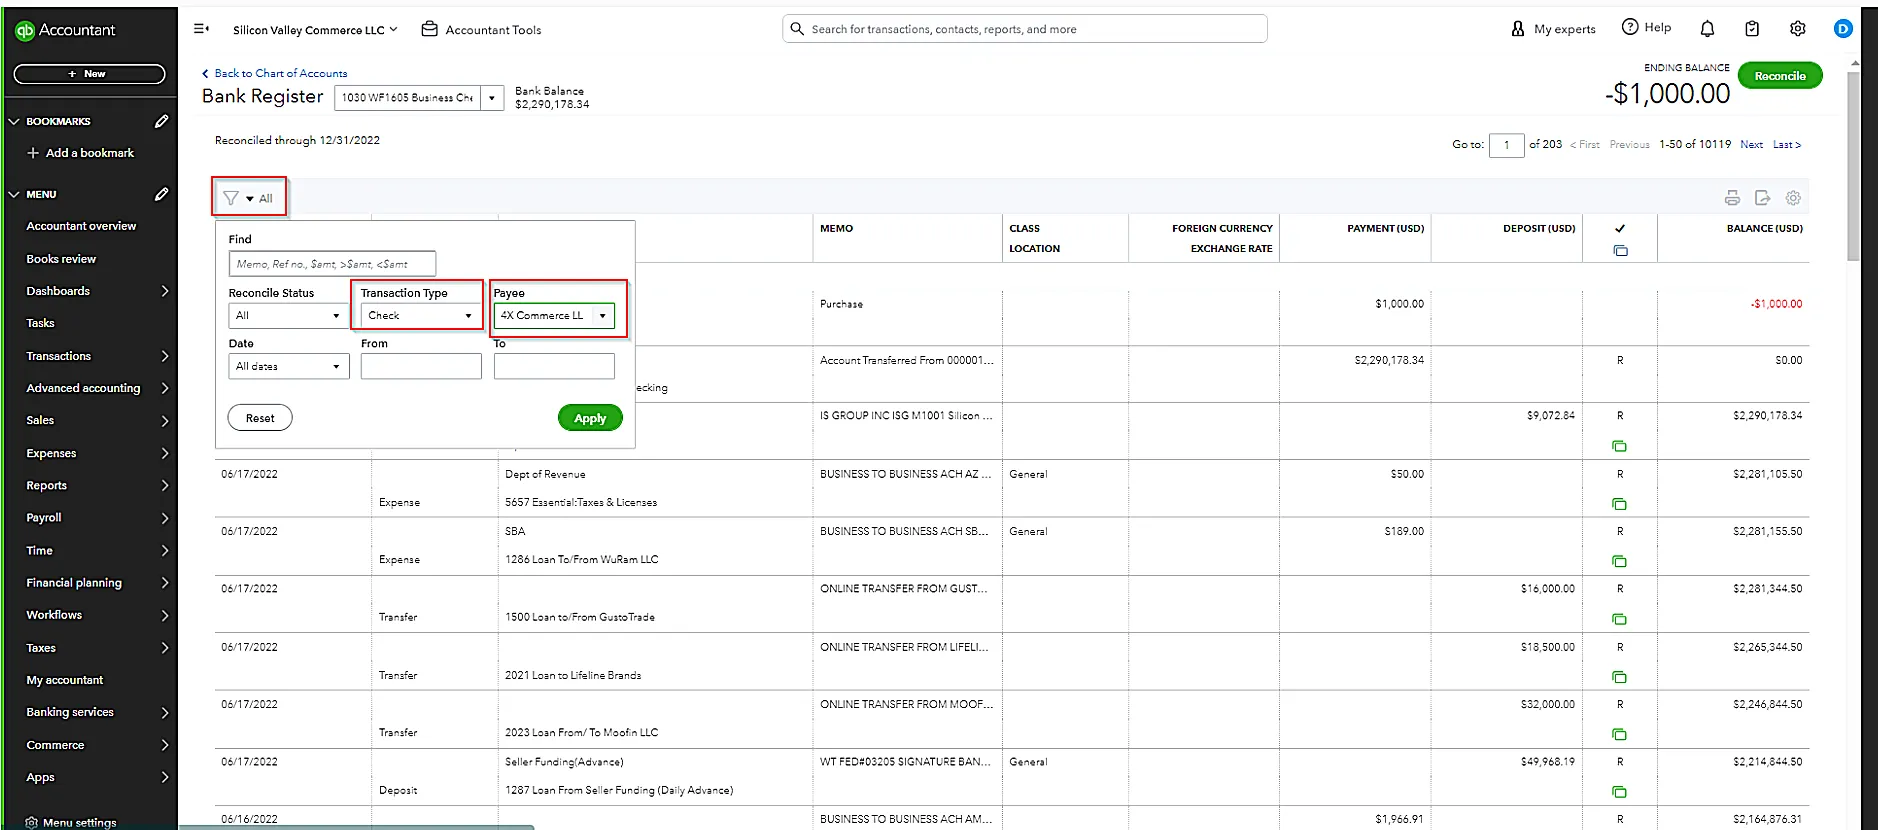Open attachment for IS GROUP INC deposit row
Image resolution: width=1878 pixels, height=830 pixels.
pos(1619,446)
